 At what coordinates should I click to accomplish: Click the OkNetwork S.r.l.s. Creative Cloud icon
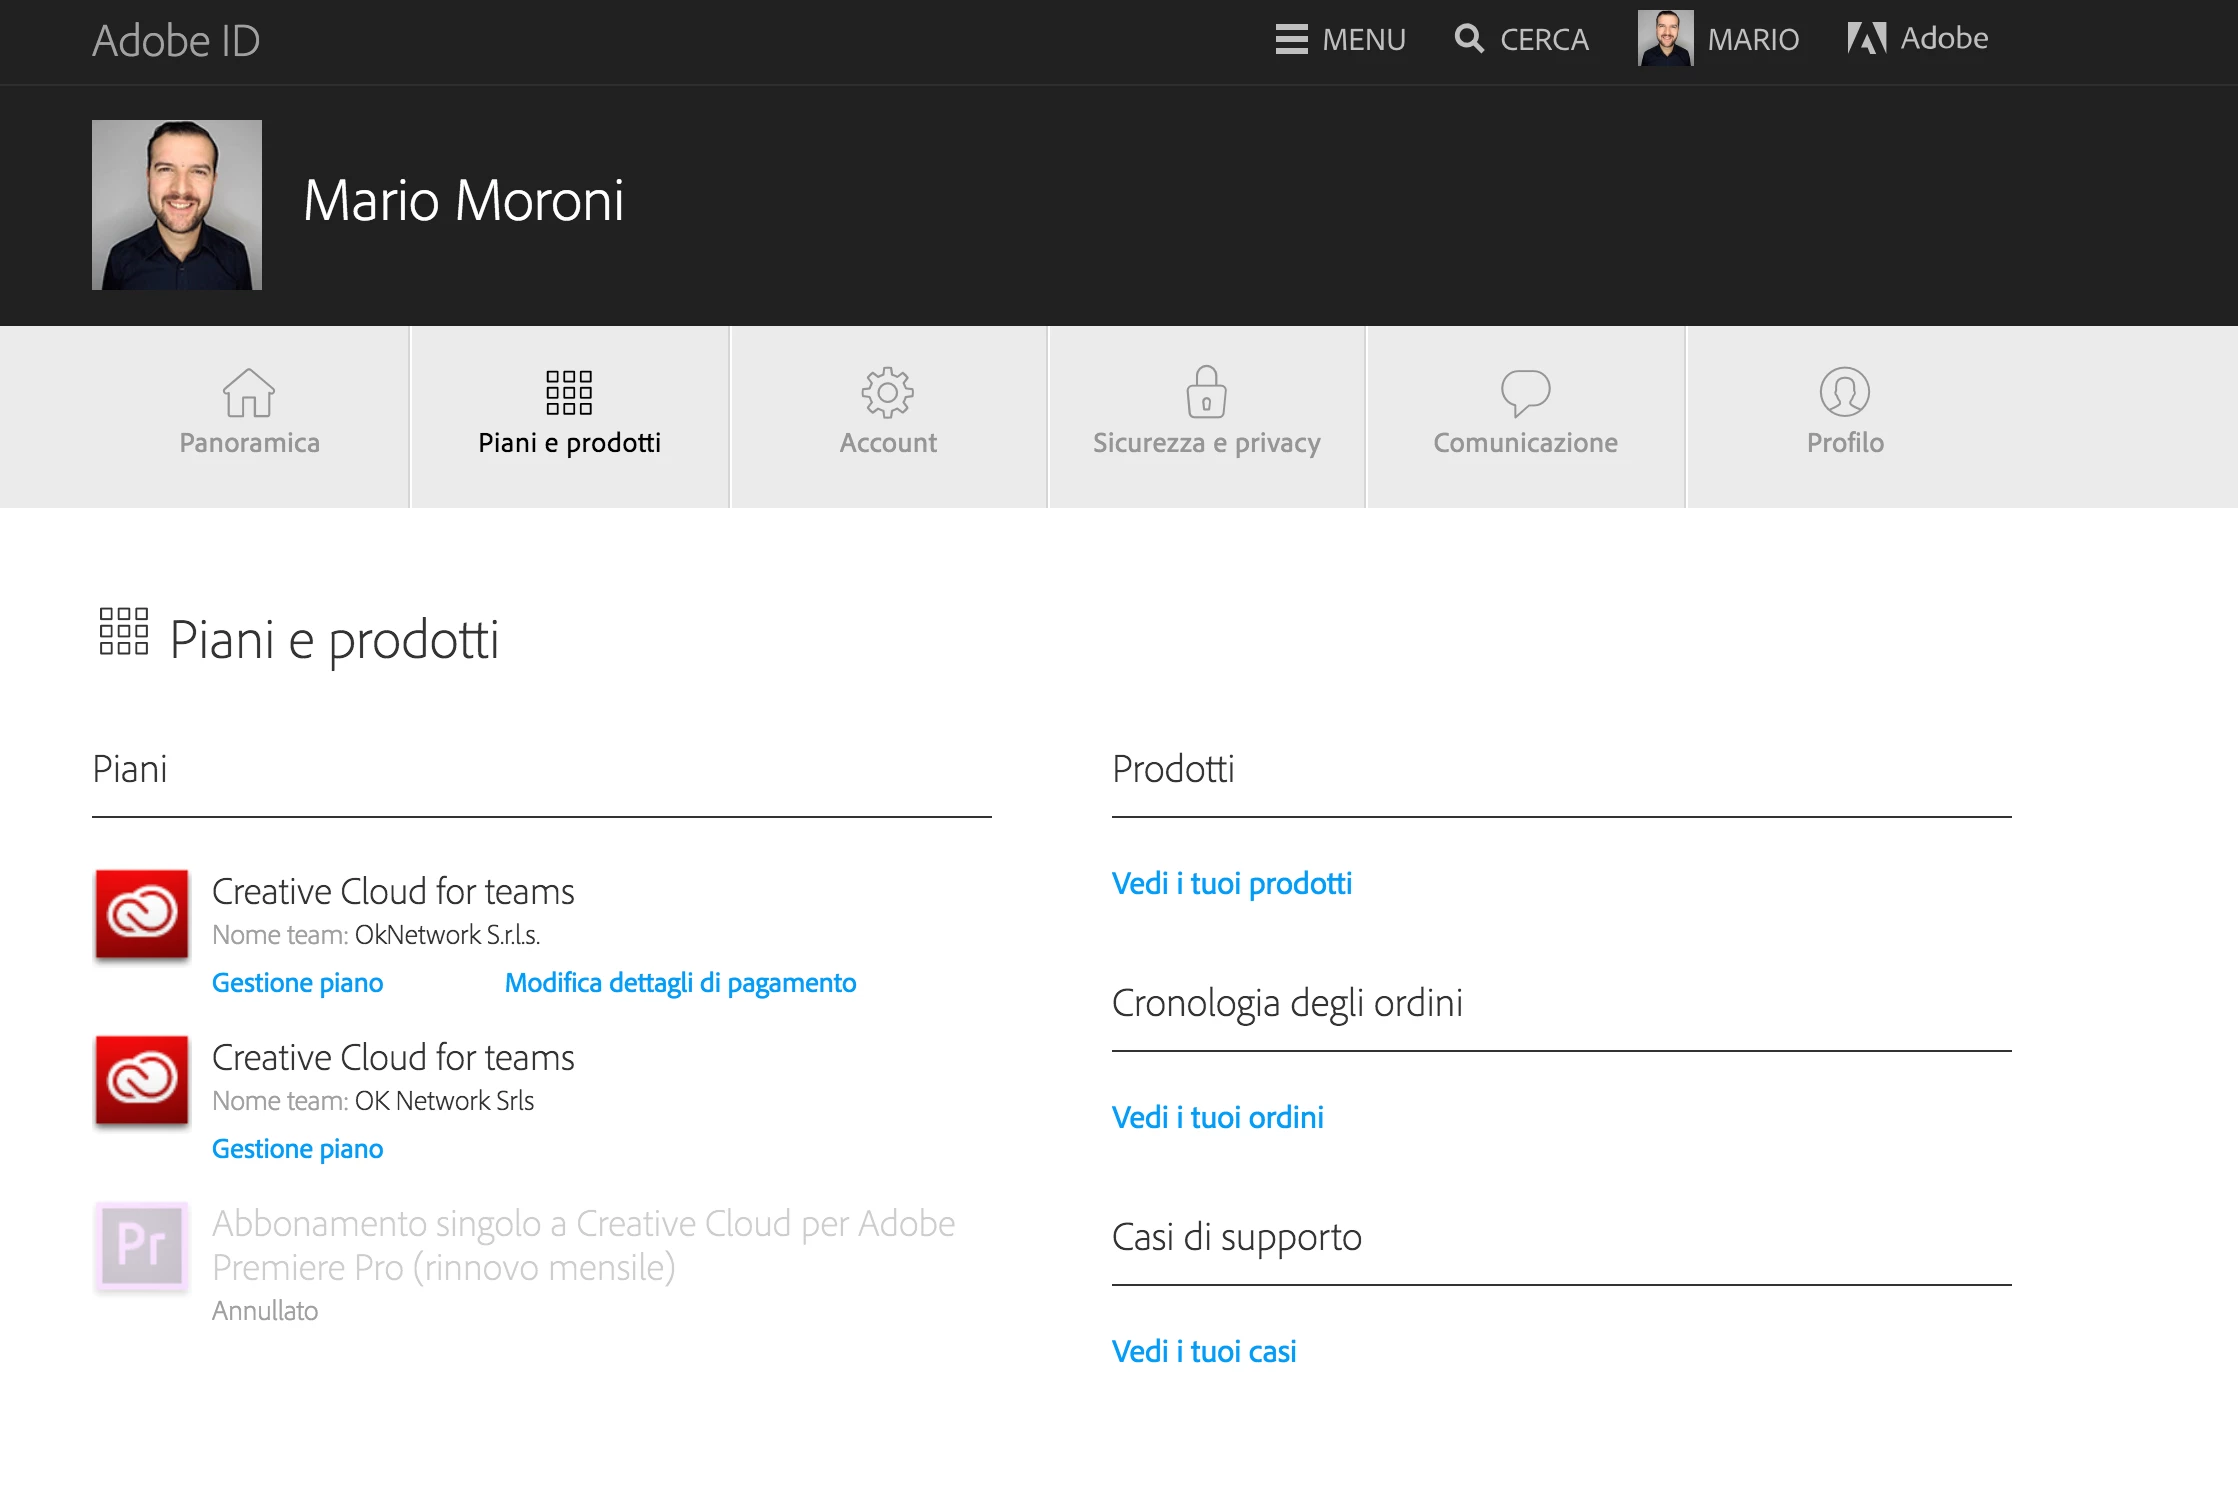click(142, 914)
